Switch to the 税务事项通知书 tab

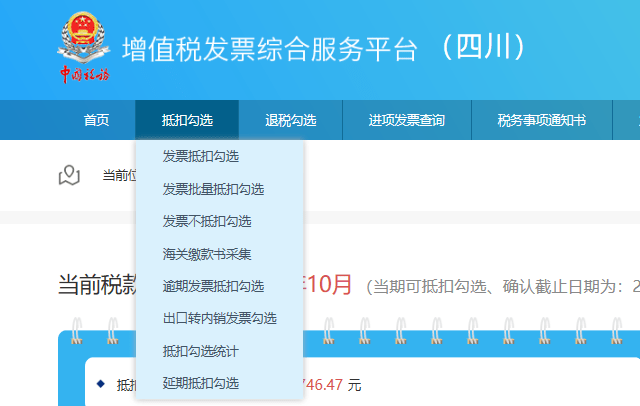pyautogui.click(x=541, y=120)
